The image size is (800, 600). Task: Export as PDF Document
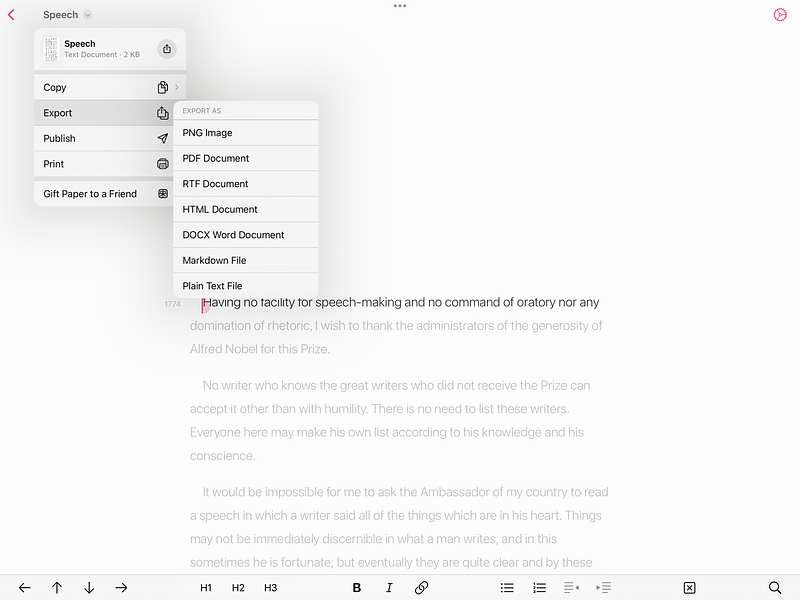click(246, 158)
